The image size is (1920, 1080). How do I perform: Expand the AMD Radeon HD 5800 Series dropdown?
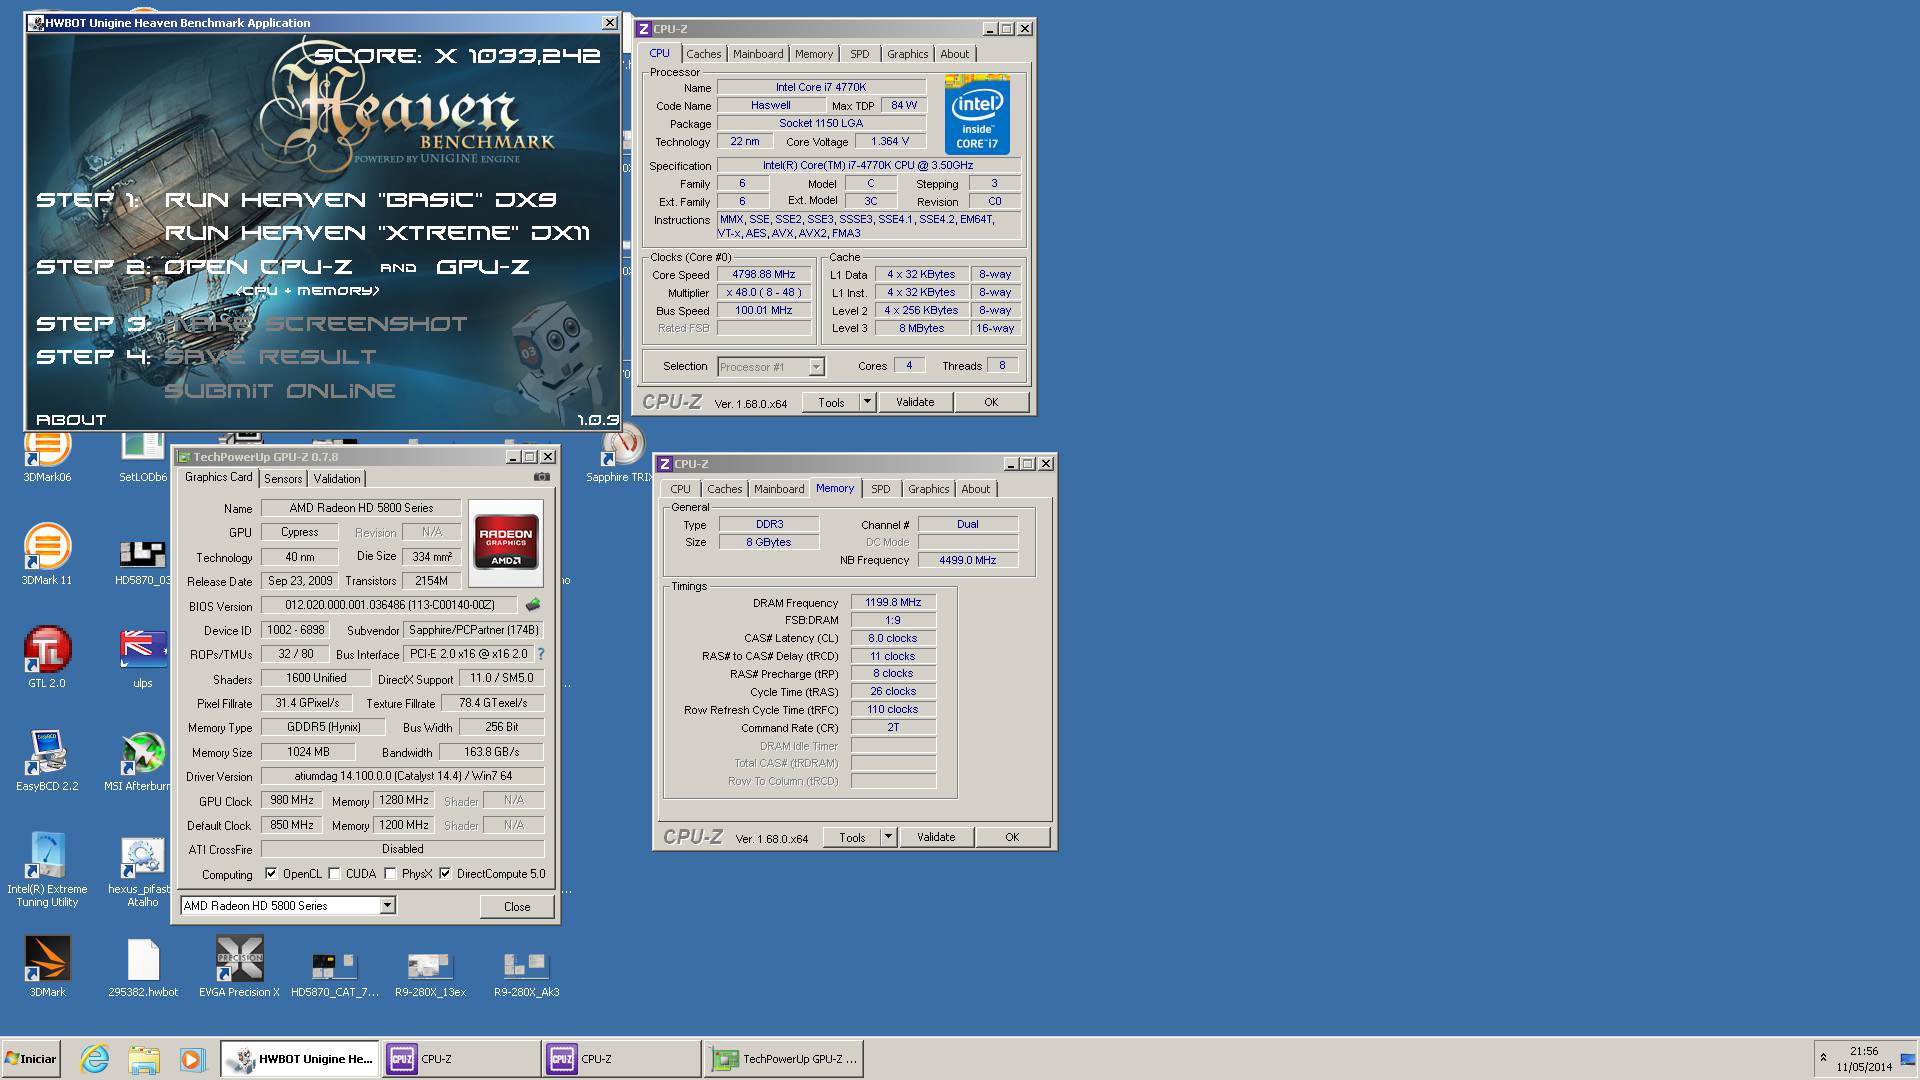388,906
